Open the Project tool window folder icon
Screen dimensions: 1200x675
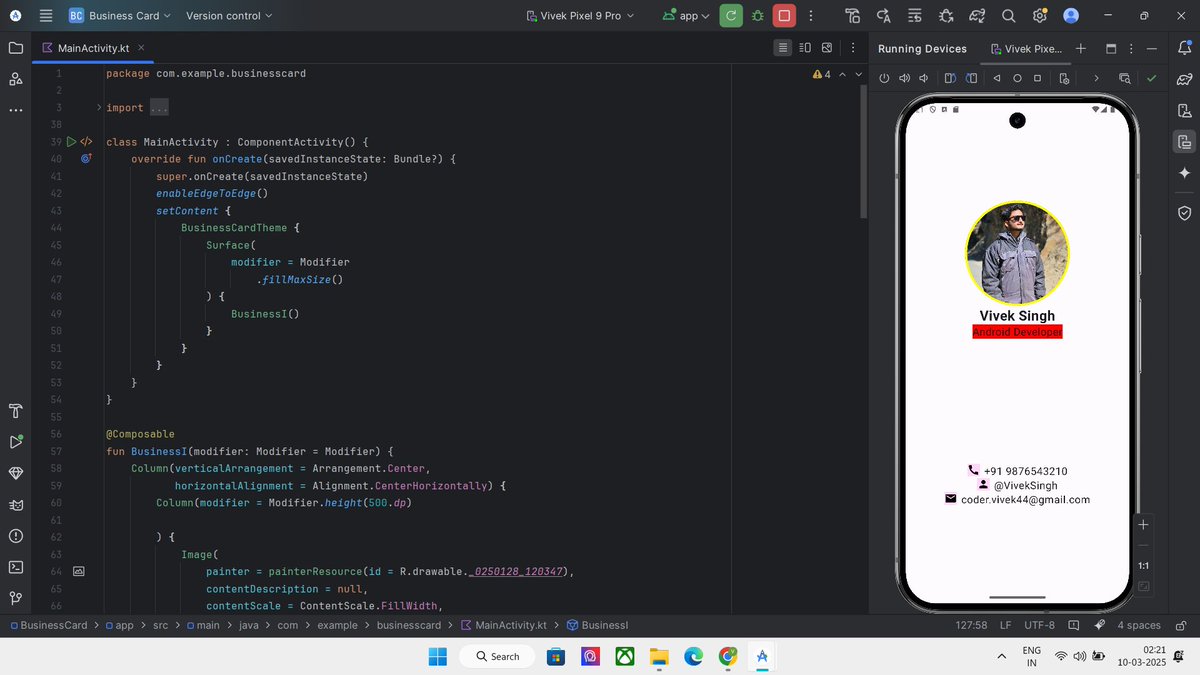[15, 48]
